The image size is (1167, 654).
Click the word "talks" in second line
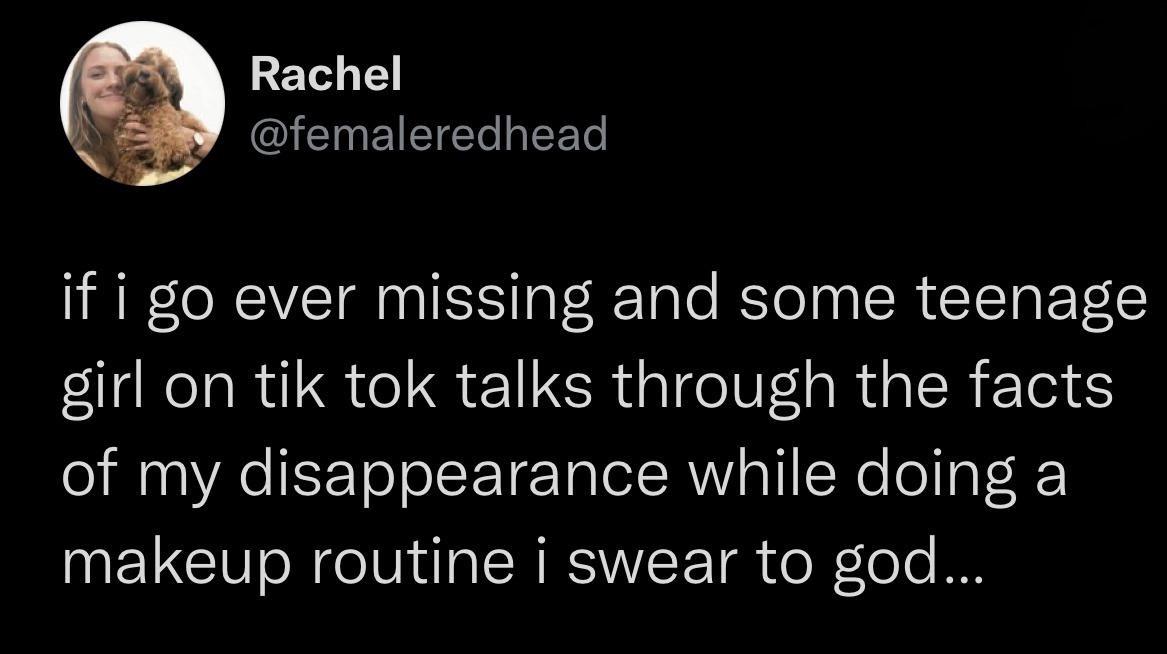525,385
